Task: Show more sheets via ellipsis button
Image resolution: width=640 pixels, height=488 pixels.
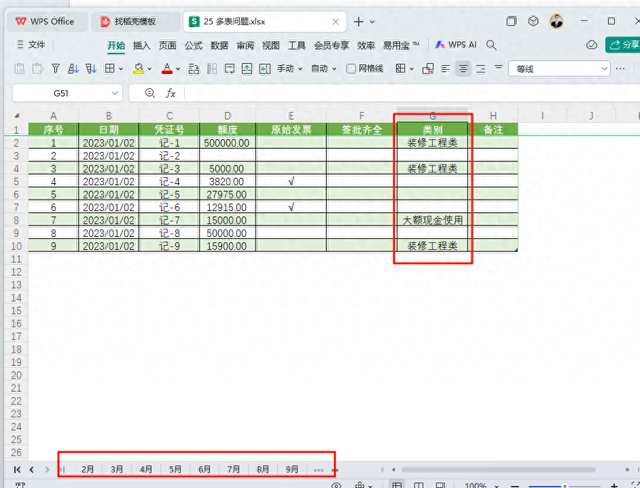Action: tap(319, 470)
